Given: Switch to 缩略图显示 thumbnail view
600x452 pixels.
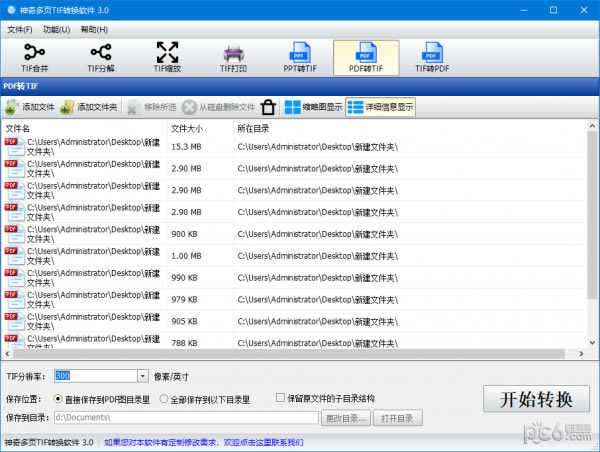Looking at the screenshot, I should point(313,107).
